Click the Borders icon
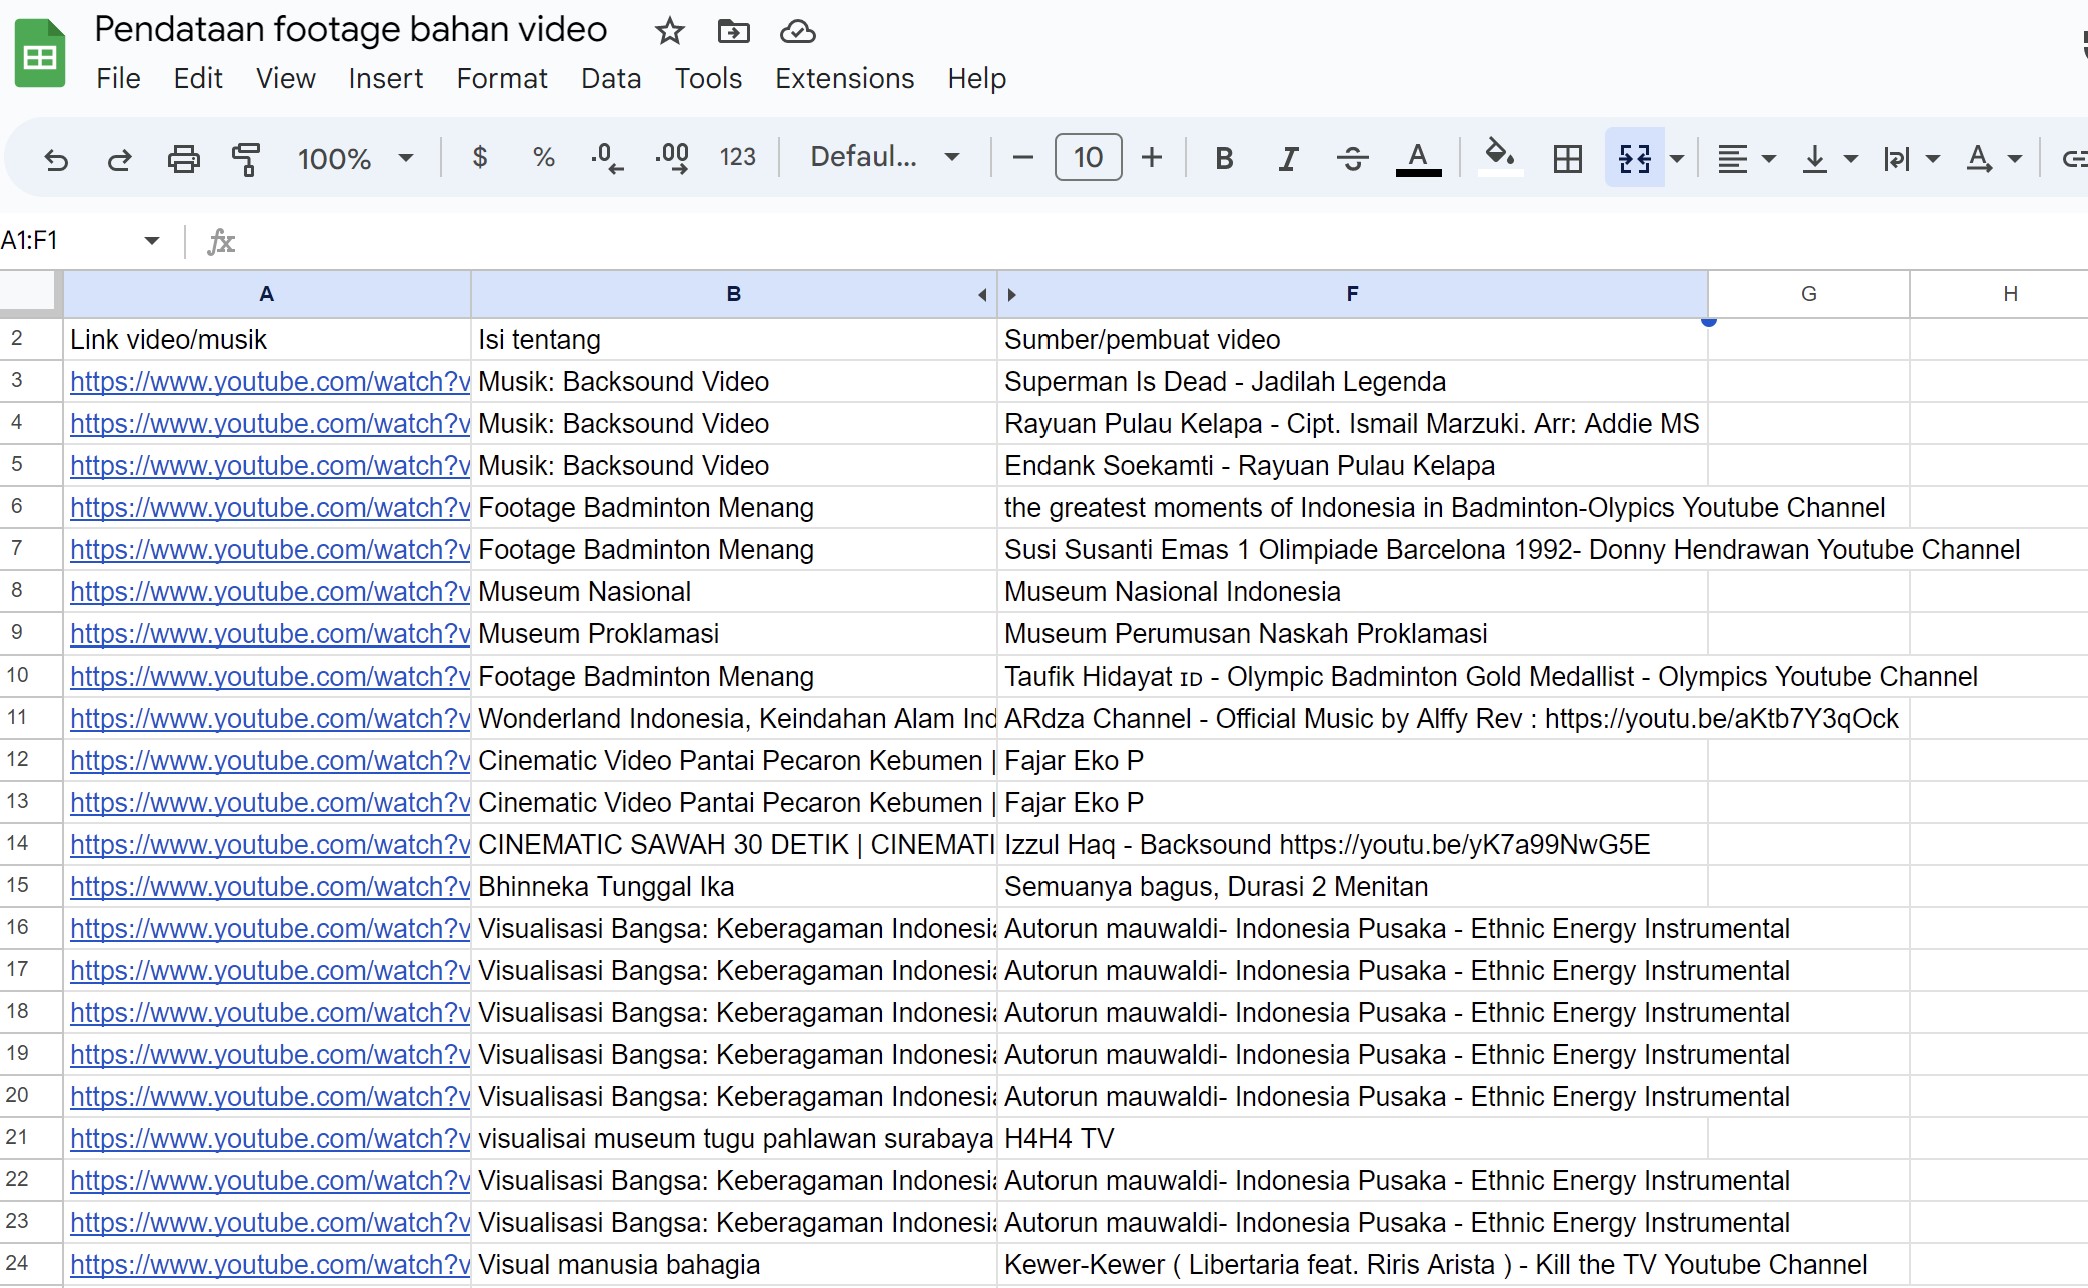This screenshot has height=1288, width=2088. tap(1567, 159)
